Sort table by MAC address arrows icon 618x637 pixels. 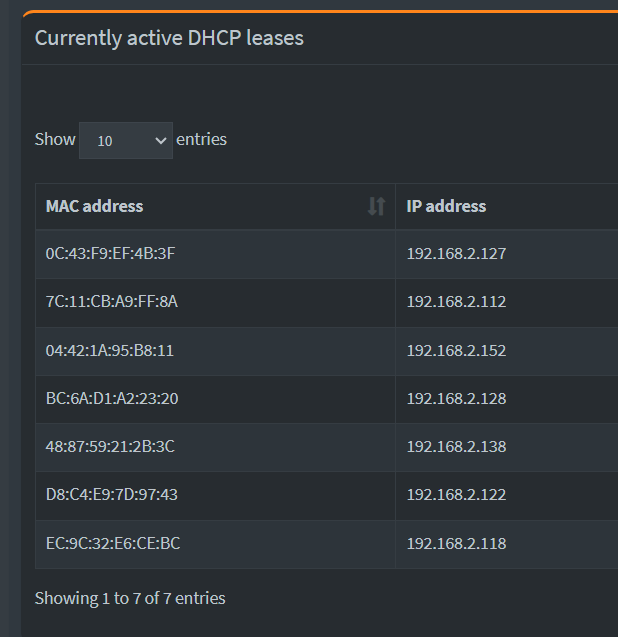point(376,206)
